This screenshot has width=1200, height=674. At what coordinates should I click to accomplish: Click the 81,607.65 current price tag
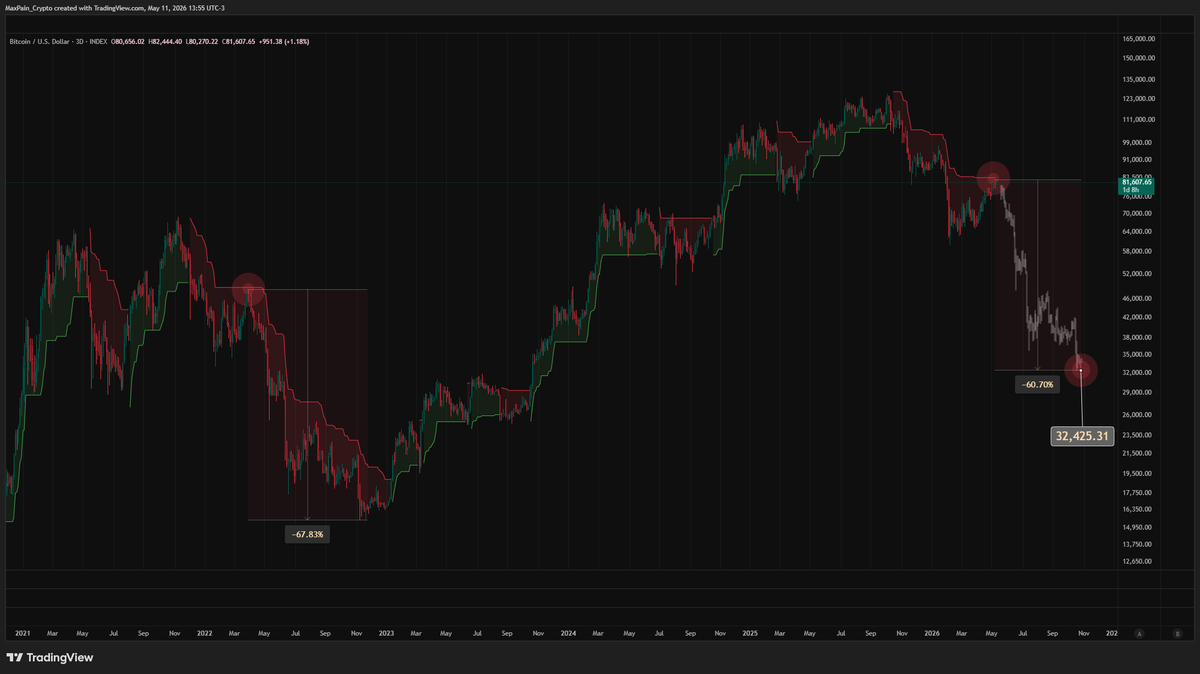click(1138, 185)
